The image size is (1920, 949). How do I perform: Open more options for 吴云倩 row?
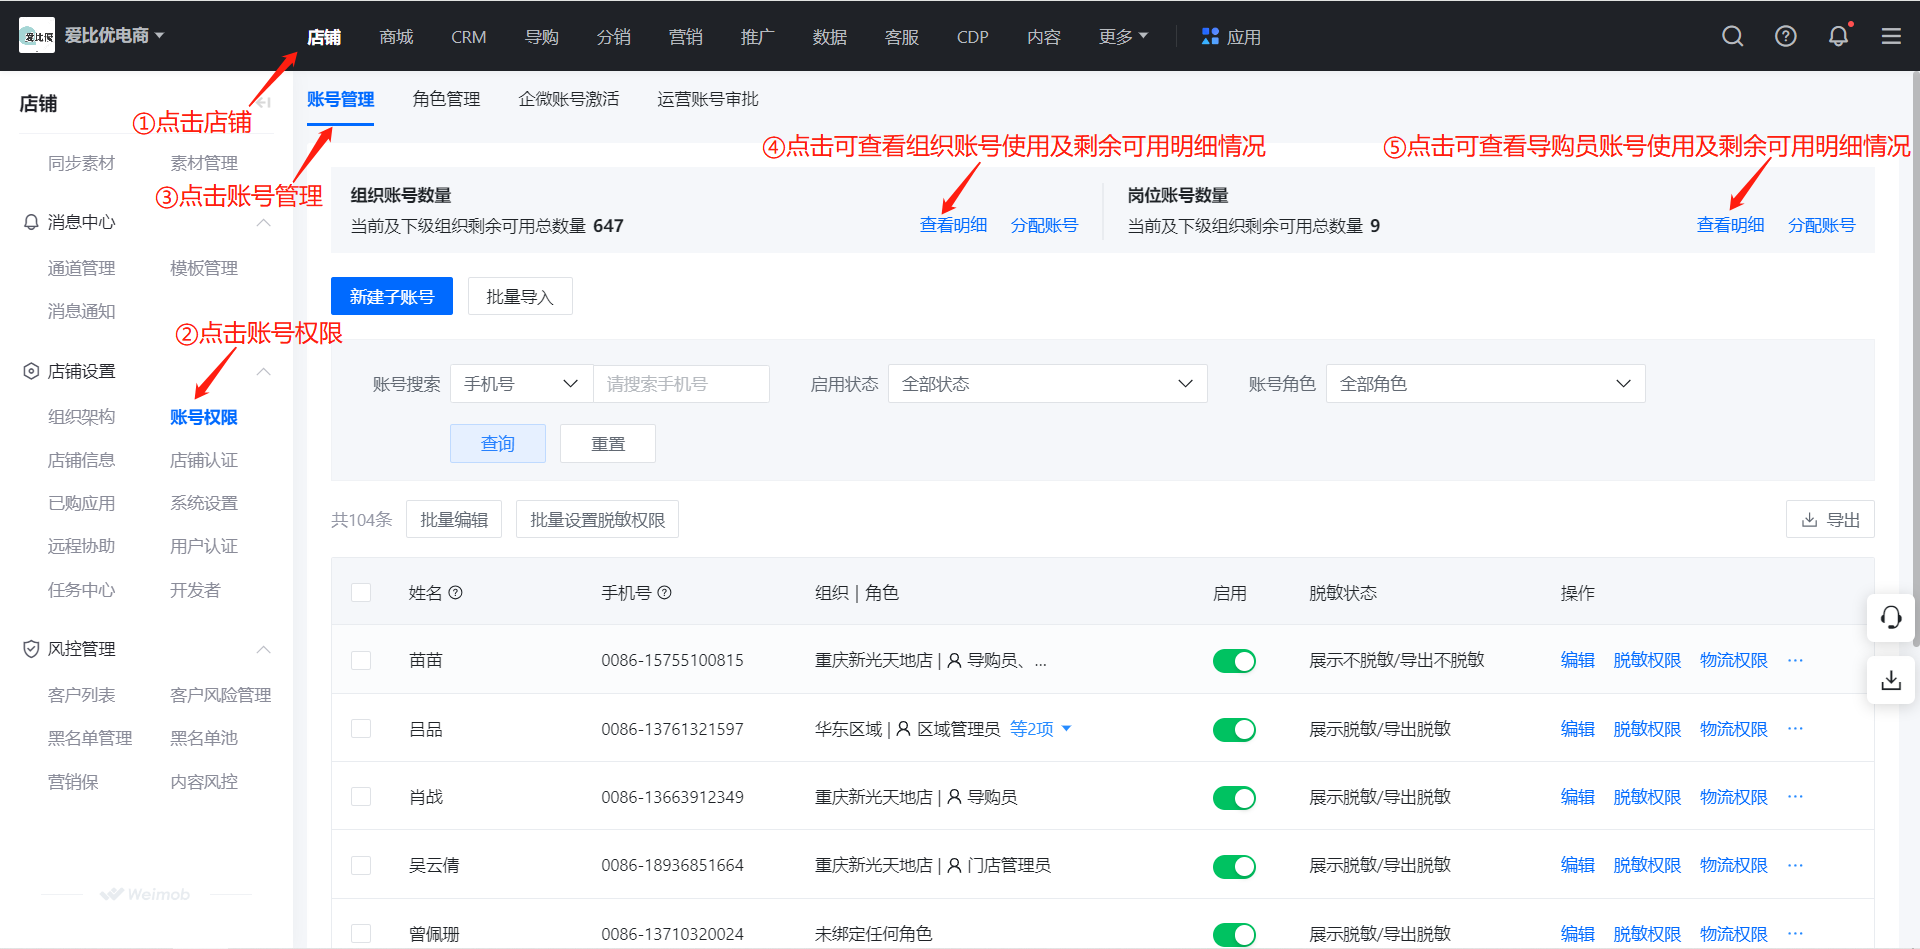(1795, 865)
